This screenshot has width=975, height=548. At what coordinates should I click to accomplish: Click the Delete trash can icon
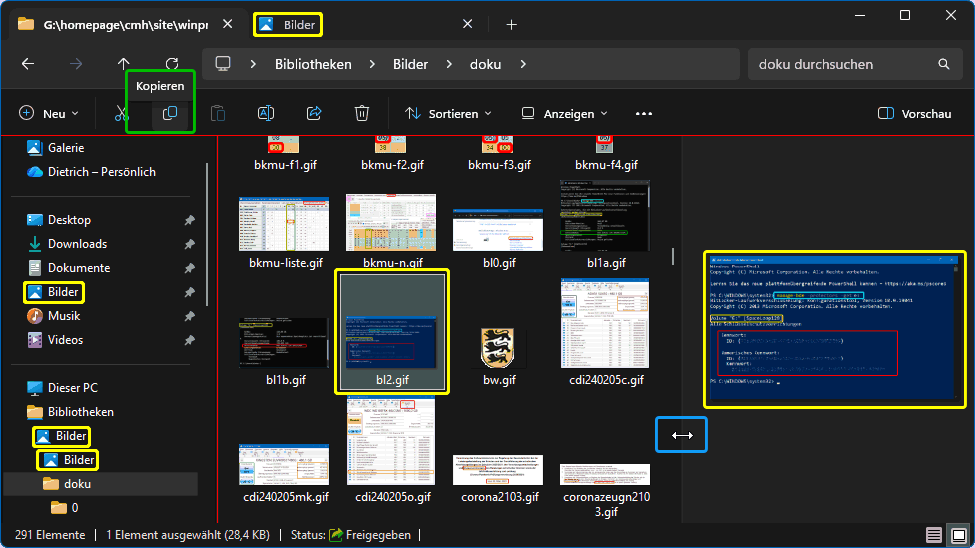pyautogui.click(x=362, y=114)
